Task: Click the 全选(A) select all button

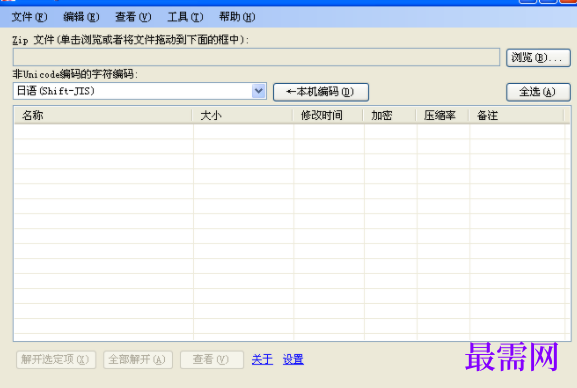Action: coord(538,92)
